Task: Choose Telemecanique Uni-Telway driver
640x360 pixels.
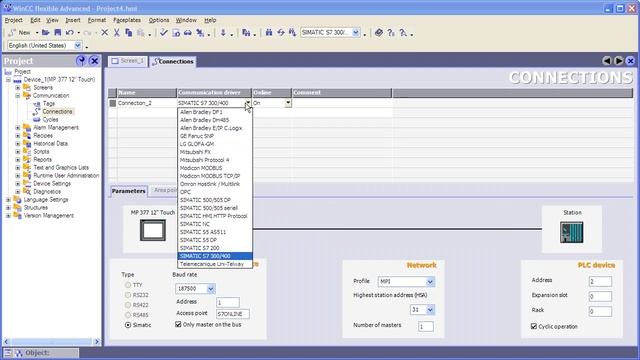Action: [x=215, y=264]
